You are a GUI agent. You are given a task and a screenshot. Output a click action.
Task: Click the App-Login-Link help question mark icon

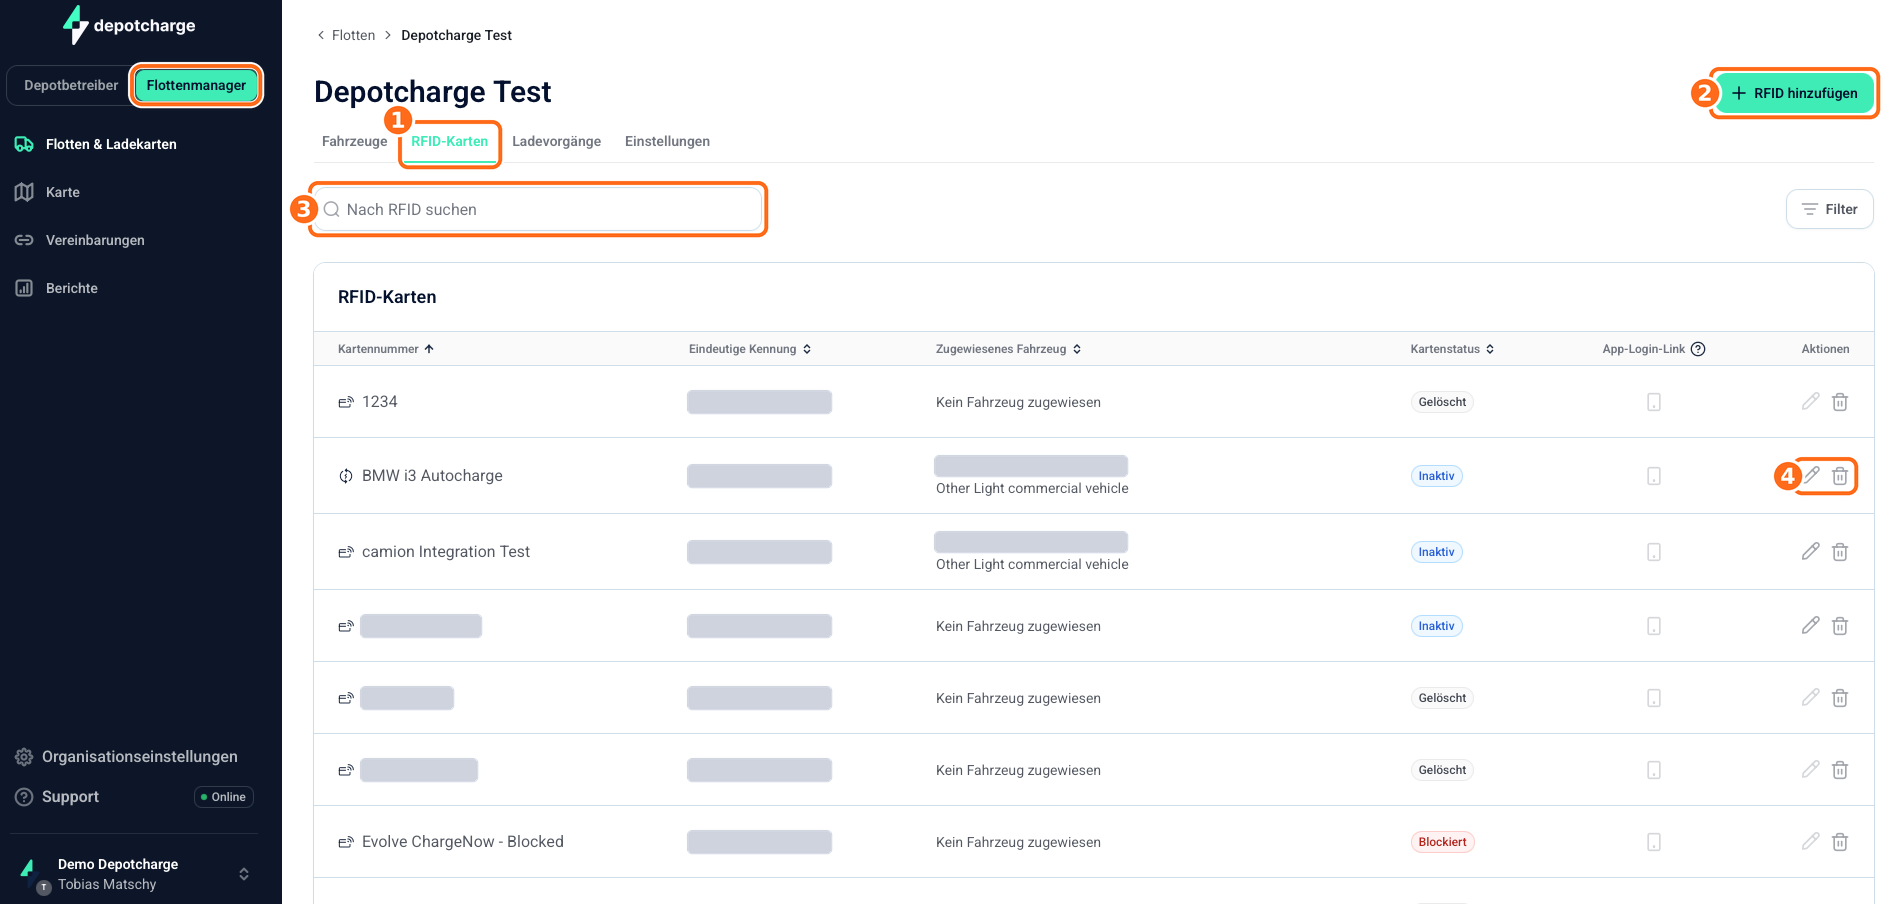point(1698,349)
